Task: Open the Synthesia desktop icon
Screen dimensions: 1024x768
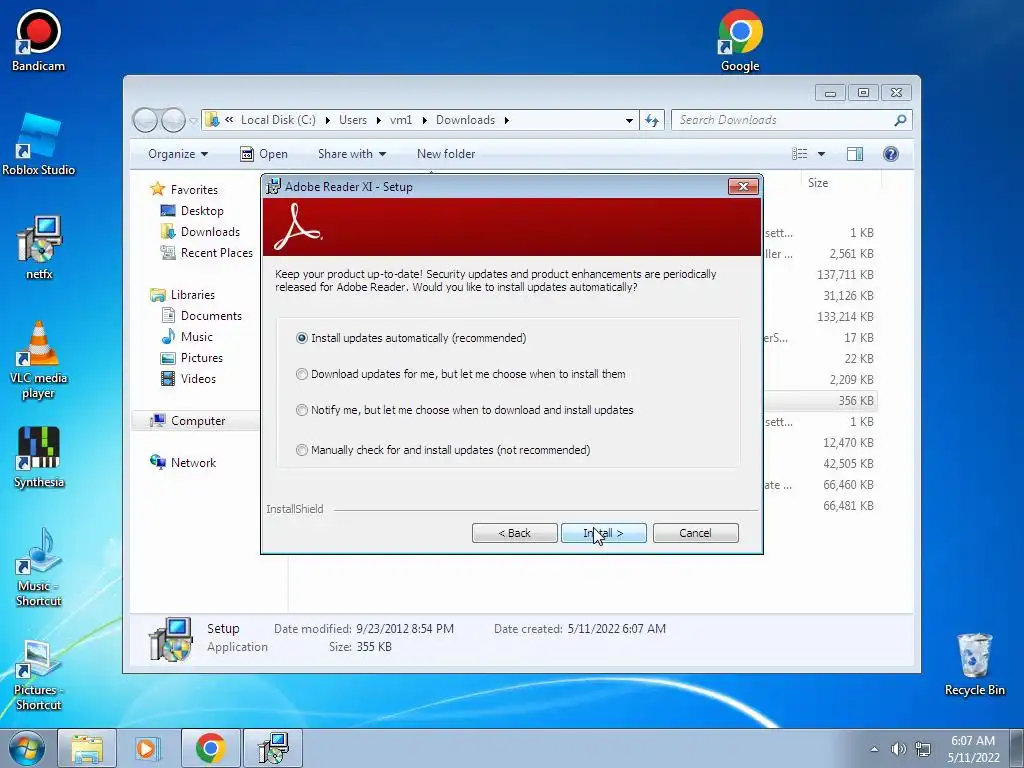Action: tap(39, 457)
